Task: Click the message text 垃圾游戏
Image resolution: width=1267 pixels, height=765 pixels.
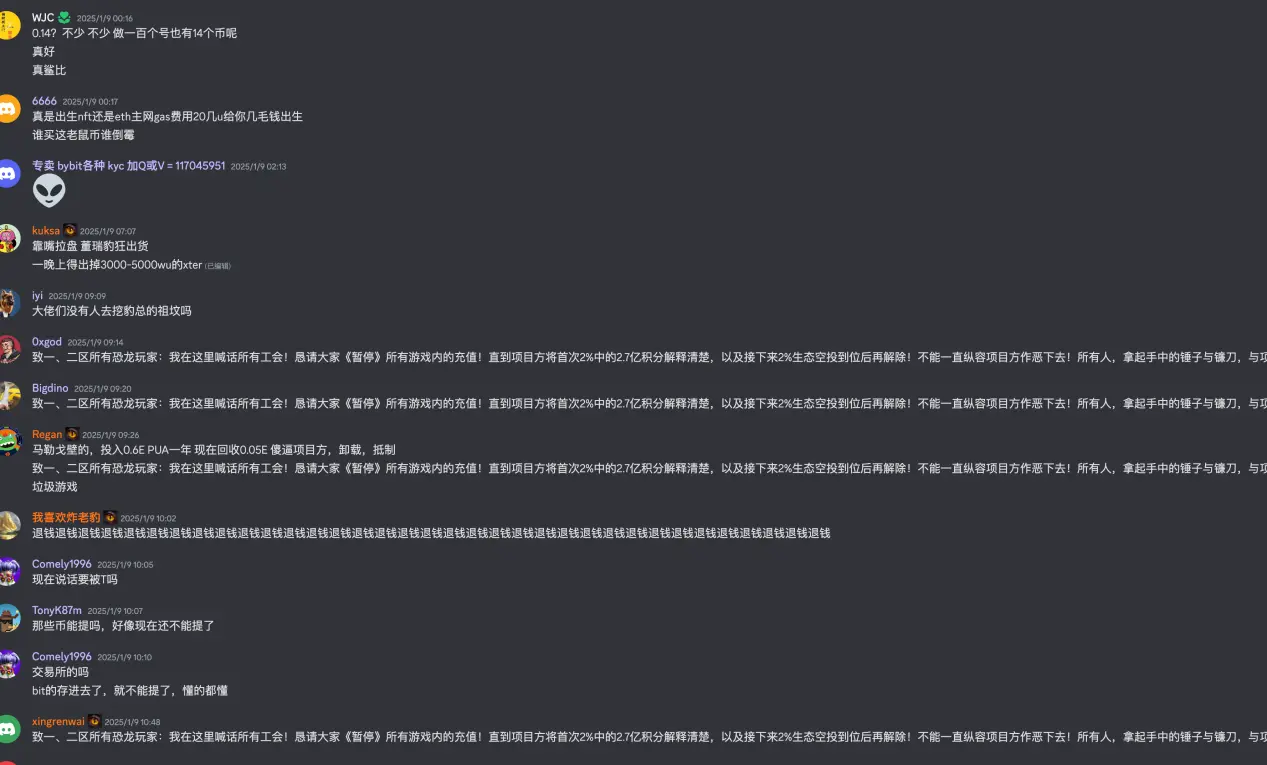Action: tap(54, 486)
